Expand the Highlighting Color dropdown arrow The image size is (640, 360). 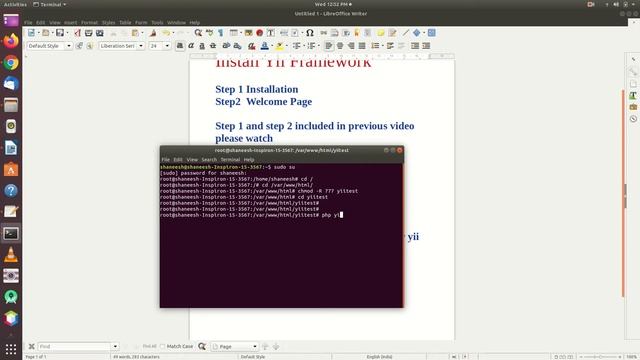point(287,46)
